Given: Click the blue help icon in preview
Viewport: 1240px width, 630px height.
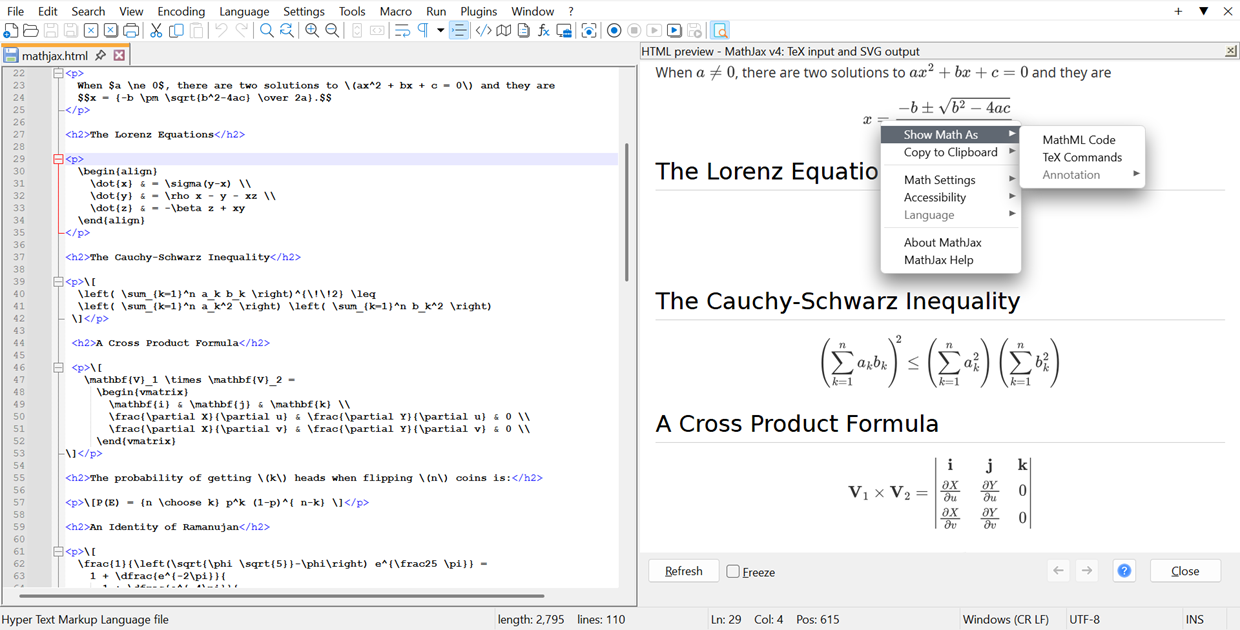Looking at the screenshot, I should point(1124,571).
